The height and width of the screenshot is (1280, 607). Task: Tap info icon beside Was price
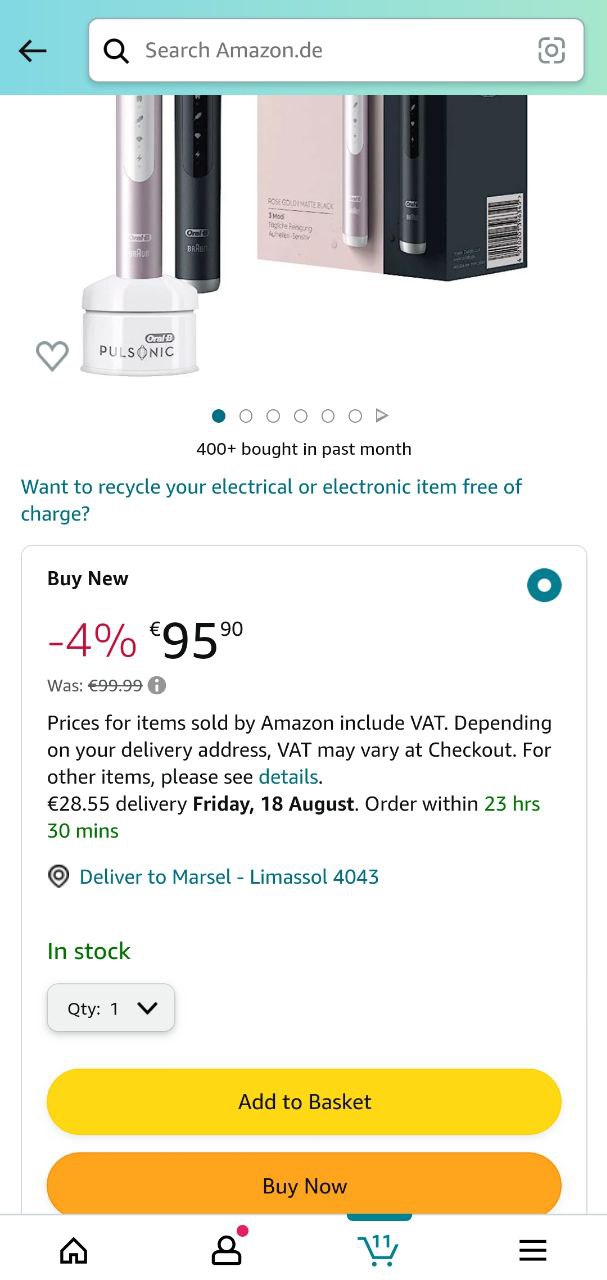click(x=157, y=686)
